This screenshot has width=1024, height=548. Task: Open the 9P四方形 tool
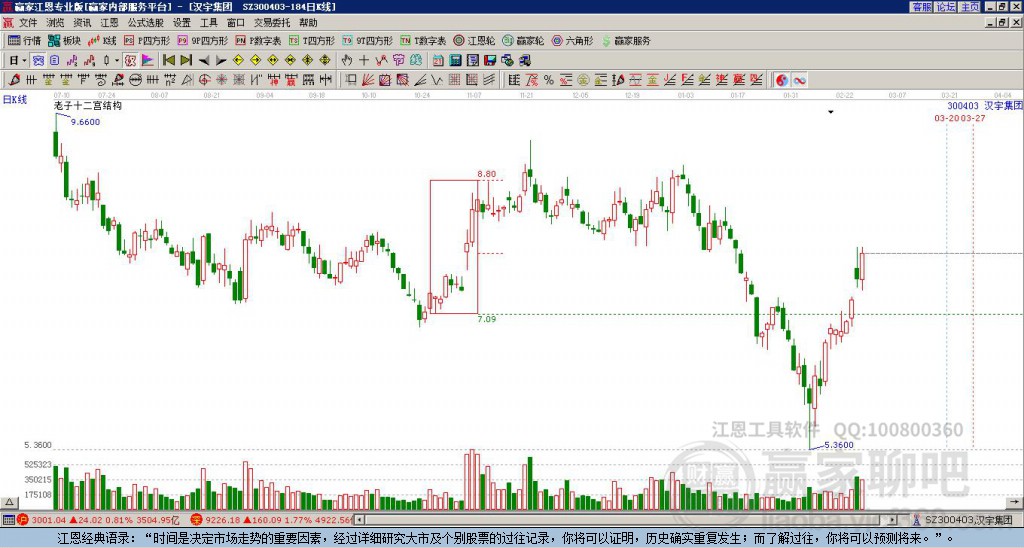[x=203, y=40]
